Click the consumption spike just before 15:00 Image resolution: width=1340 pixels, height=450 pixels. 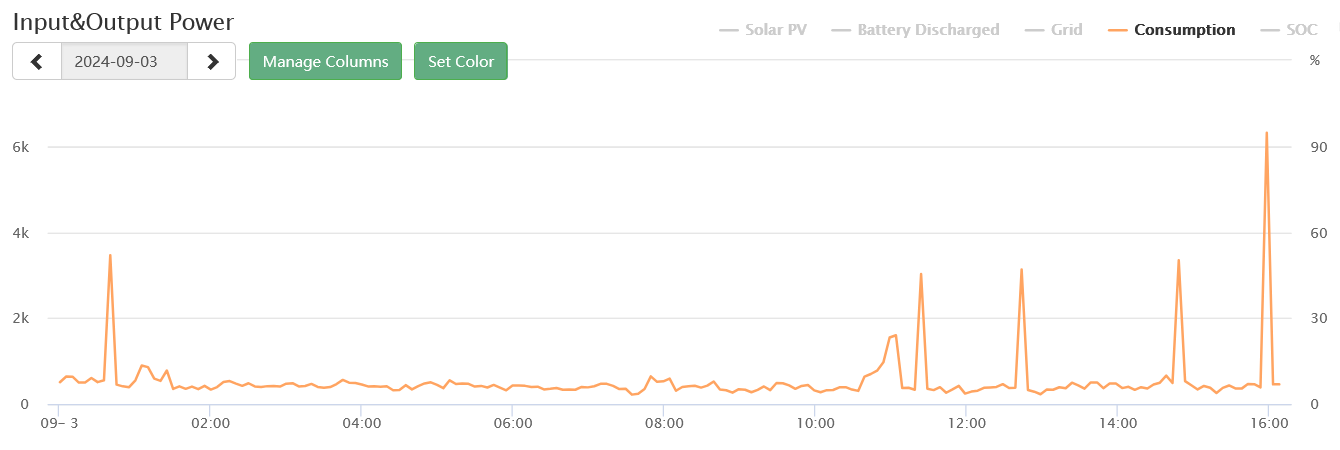(1179, 261)
